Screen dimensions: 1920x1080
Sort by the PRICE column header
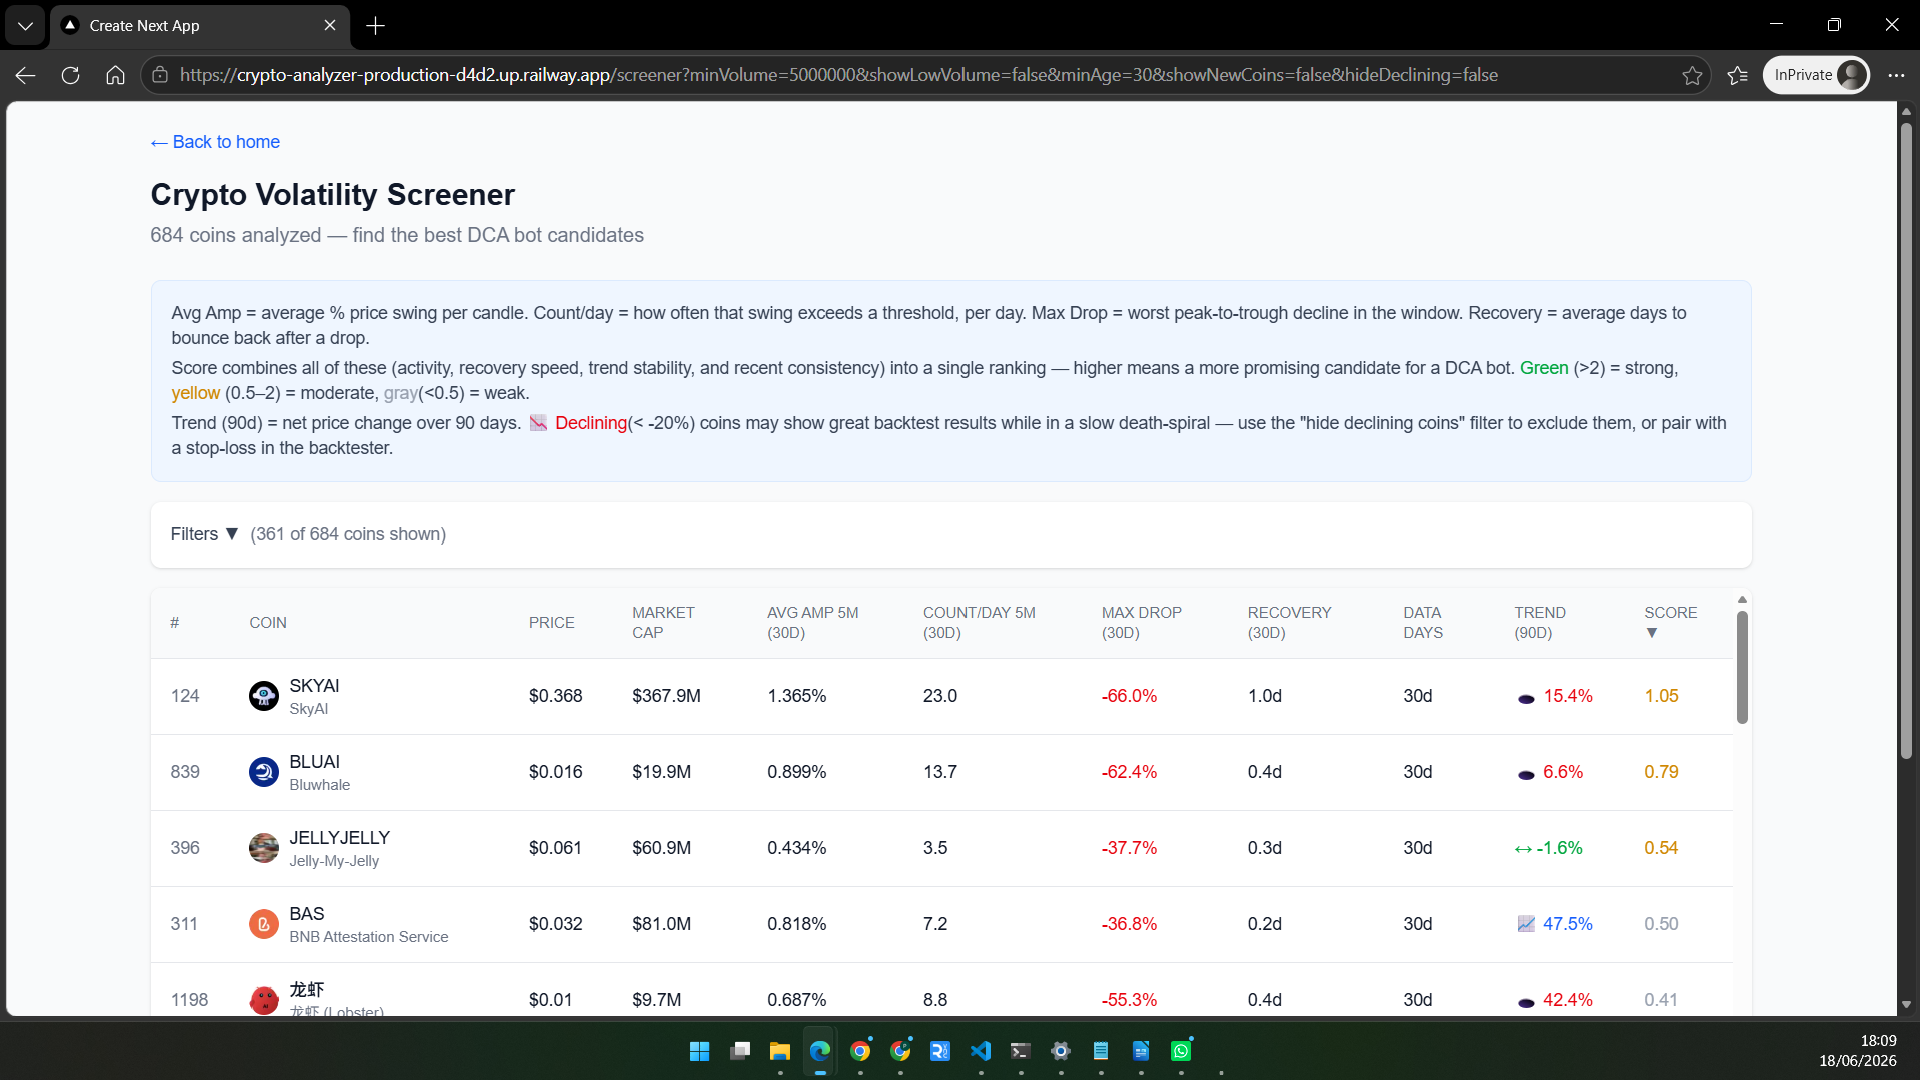pos(552,622)
